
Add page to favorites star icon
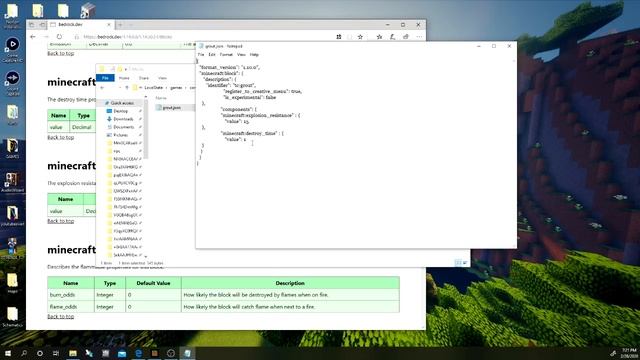pyautogui.click(x=360, y=37)
